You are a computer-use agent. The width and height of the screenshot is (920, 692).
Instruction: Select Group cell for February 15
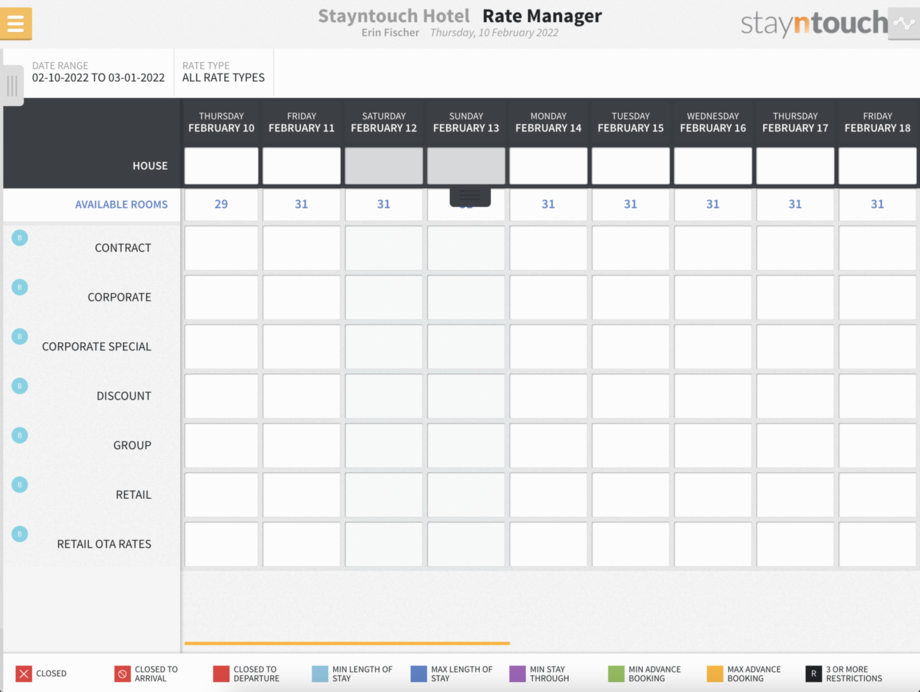coord(631,445)
